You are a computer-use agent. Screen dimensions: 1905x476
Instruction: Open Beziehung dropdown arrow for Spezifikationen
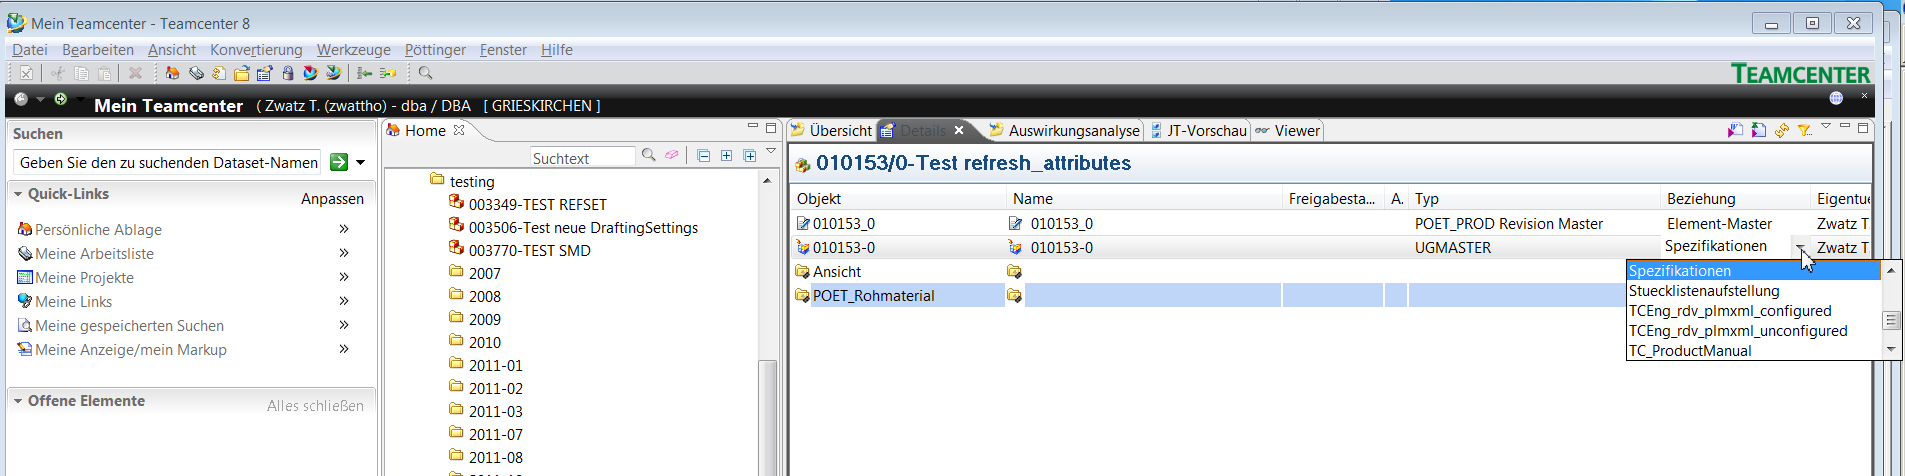click(x=1800, y=247)
